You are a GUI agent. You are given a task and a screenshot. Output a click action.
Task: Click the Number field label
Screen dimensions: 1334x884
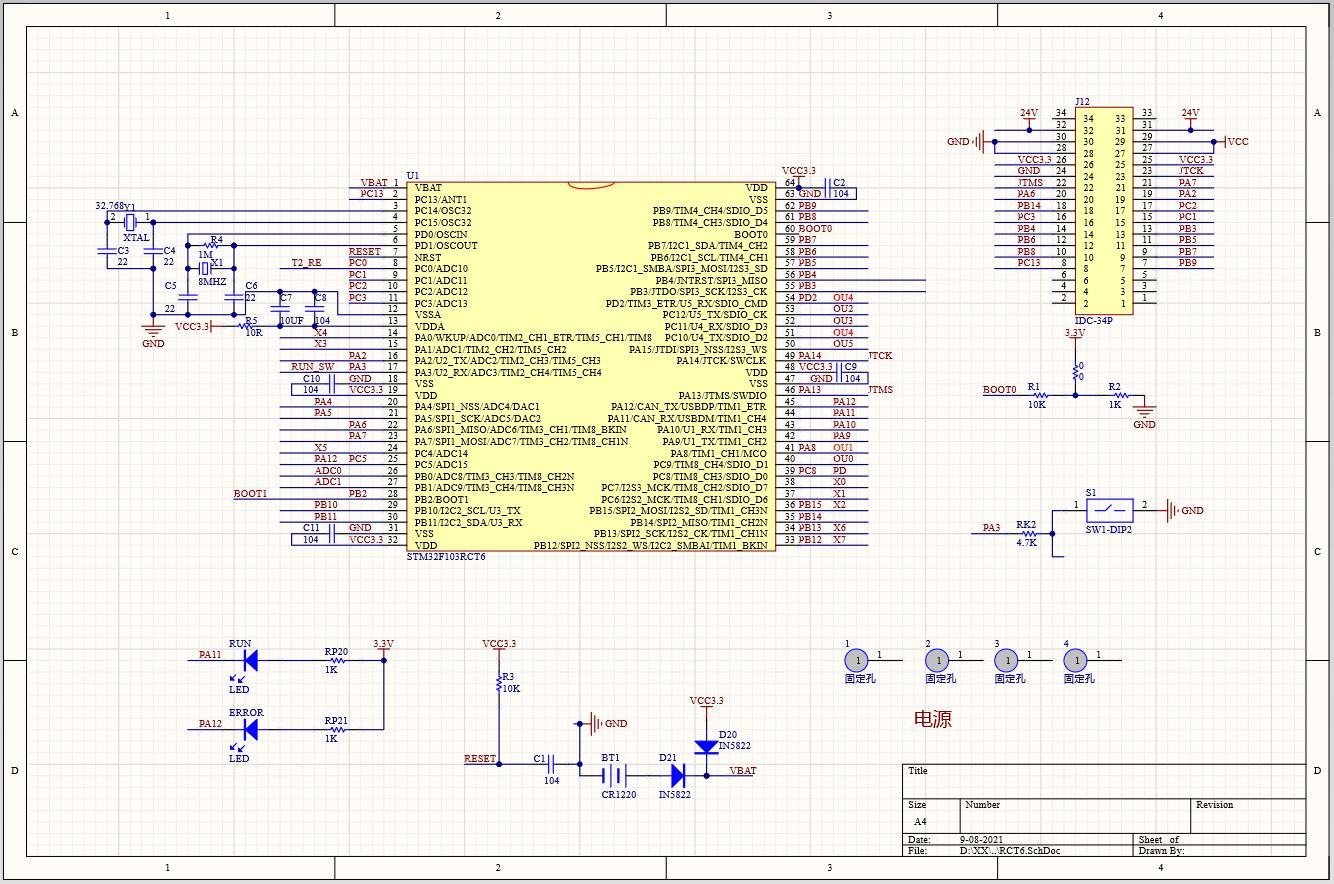coord(983,804)
